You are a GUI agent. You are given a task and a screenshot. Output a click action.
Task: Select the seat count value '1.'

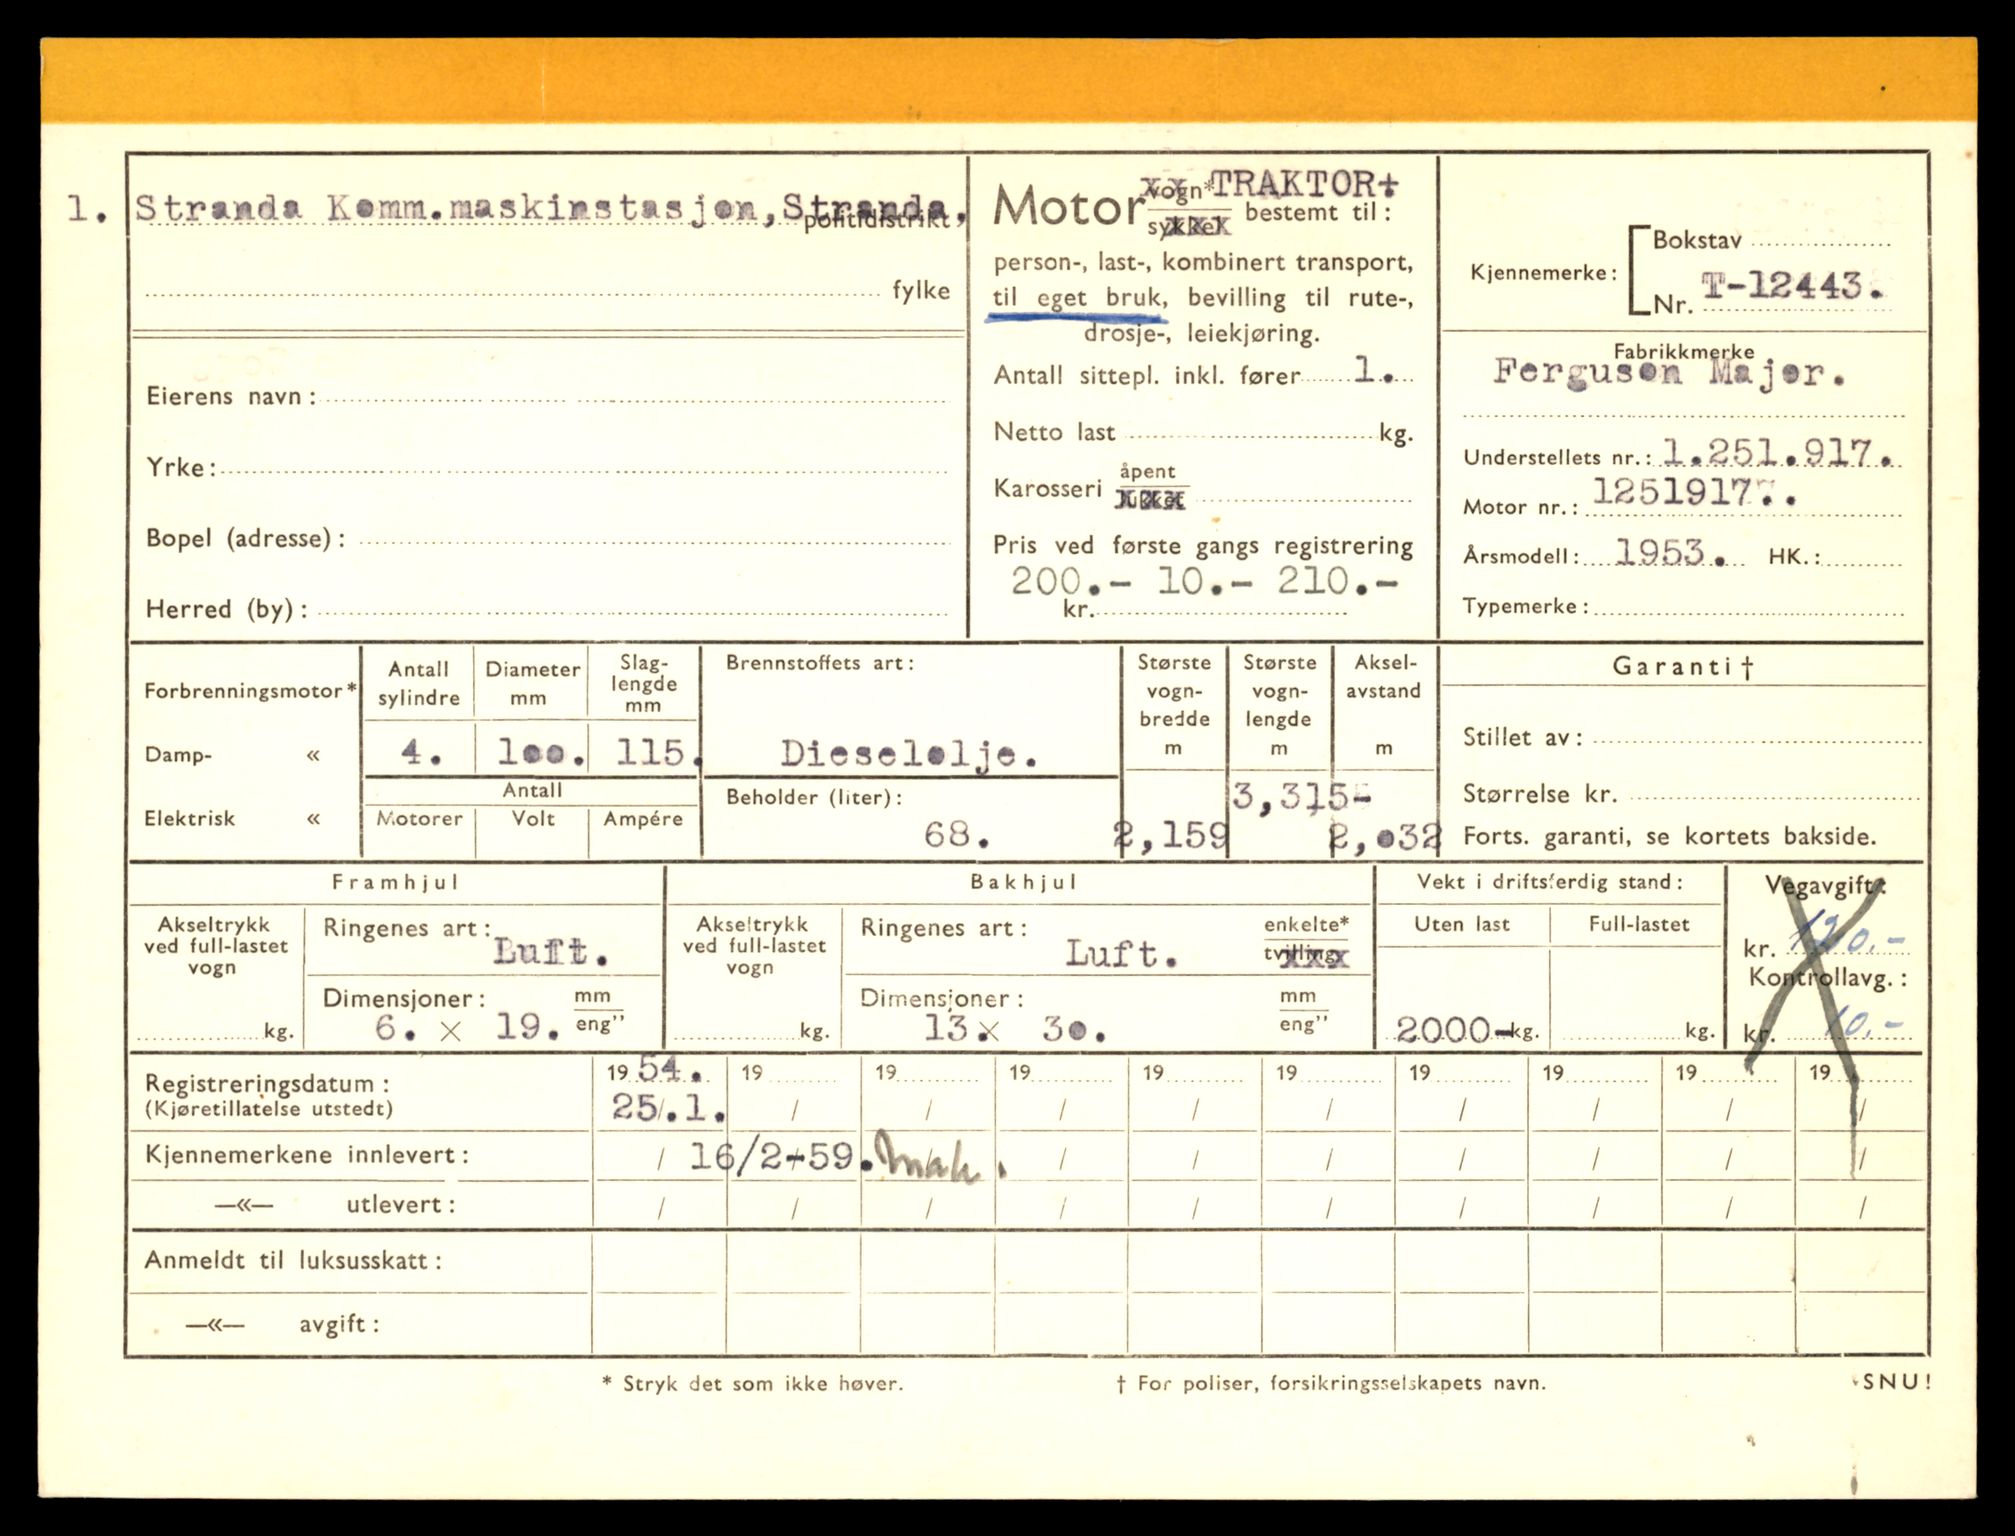tap(1374, 372)
